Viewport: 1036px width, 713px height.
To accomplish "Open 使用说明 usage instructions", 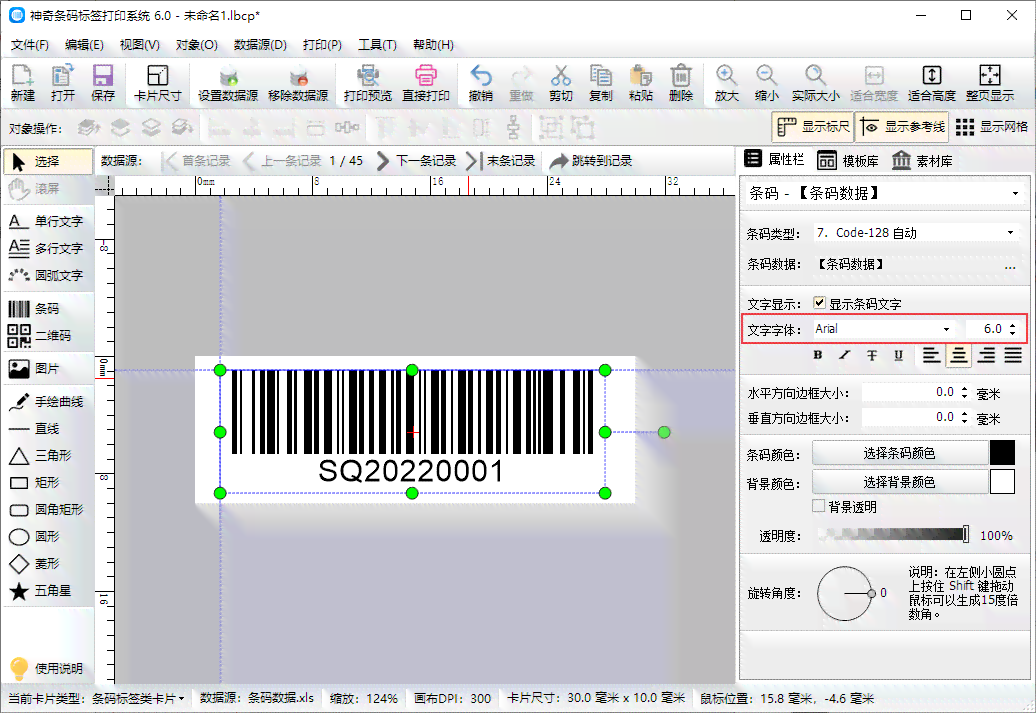I will pos(46,669).
